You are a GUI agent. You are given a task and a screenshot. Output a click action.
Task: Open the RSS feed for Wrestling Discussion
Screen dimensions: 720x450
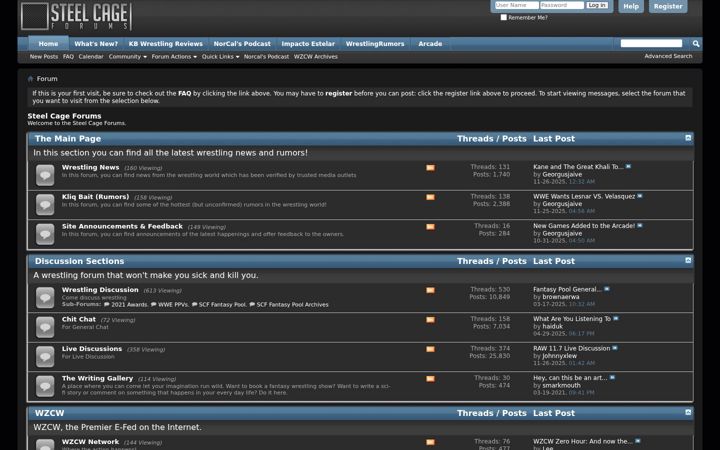pos(430,290)
